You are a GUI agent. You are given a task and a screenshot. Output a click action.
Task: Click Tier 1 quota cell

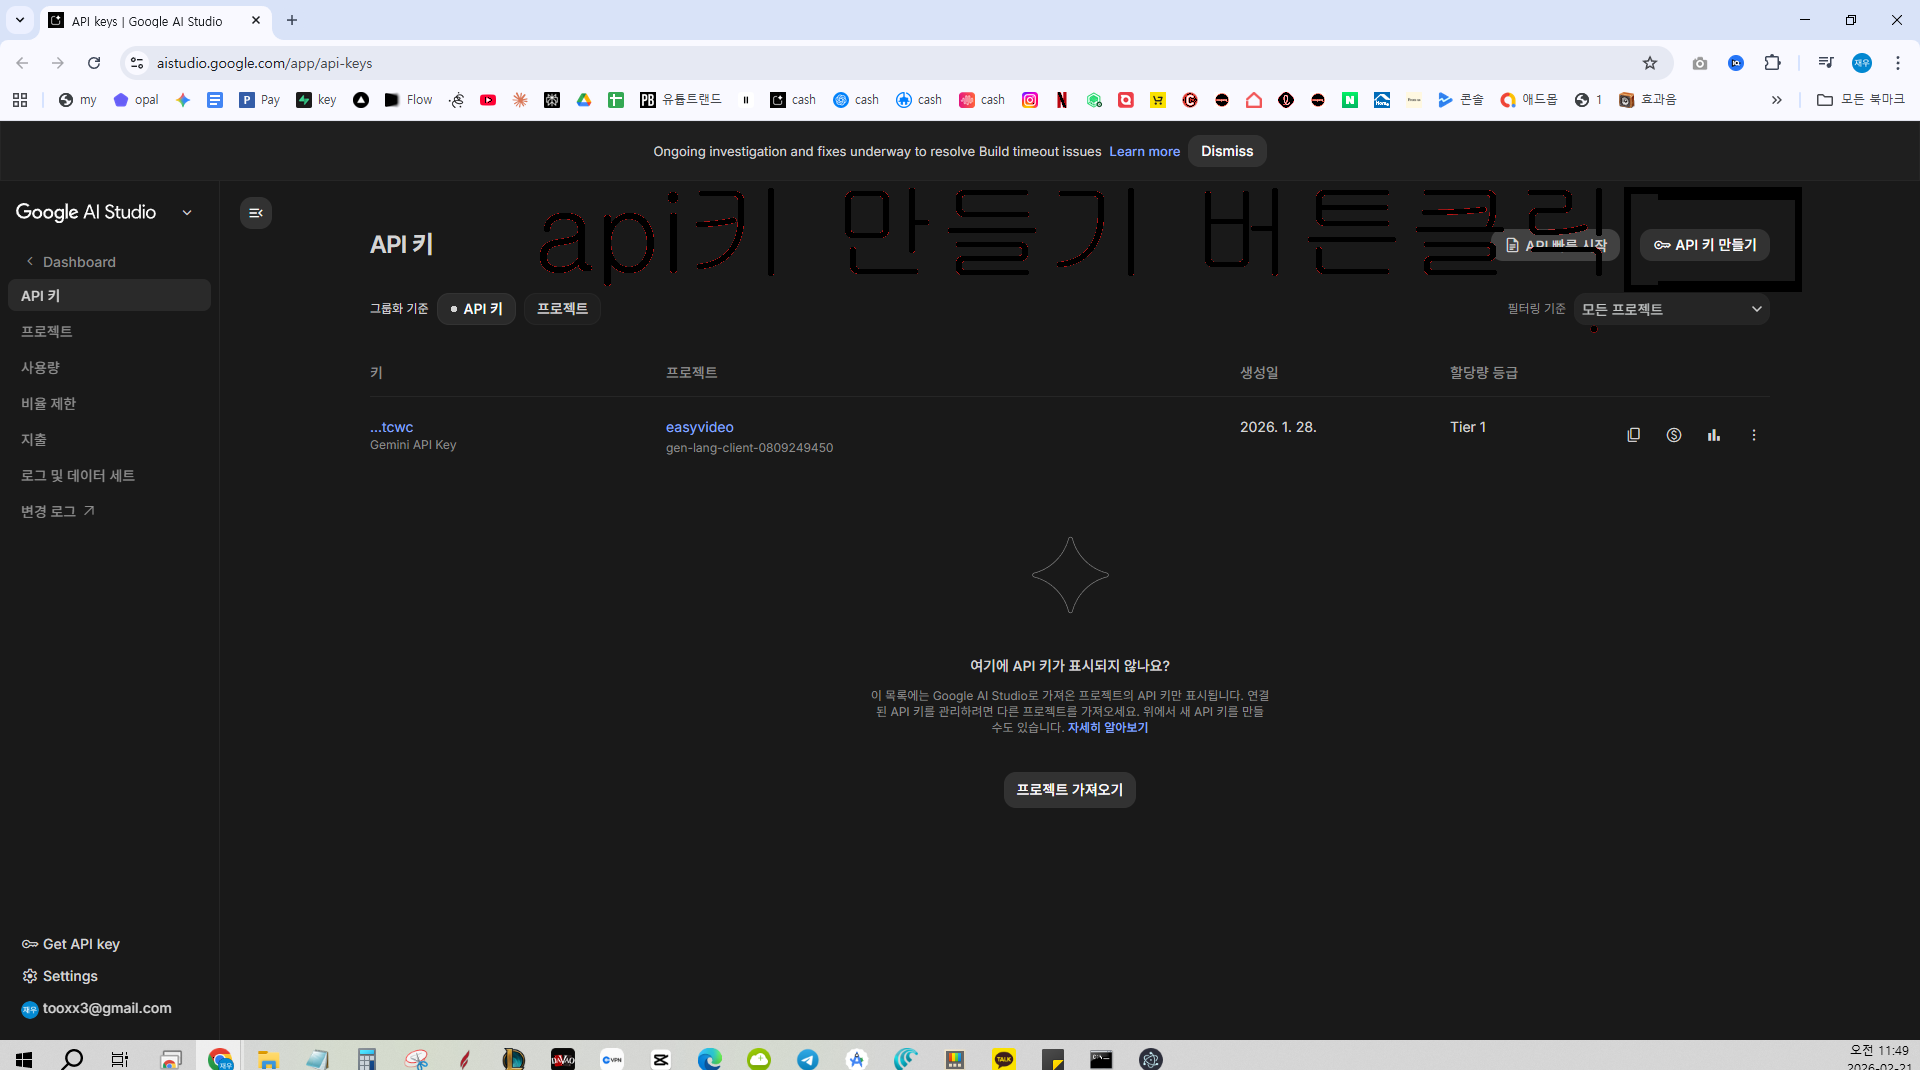tap(1467, 427)
